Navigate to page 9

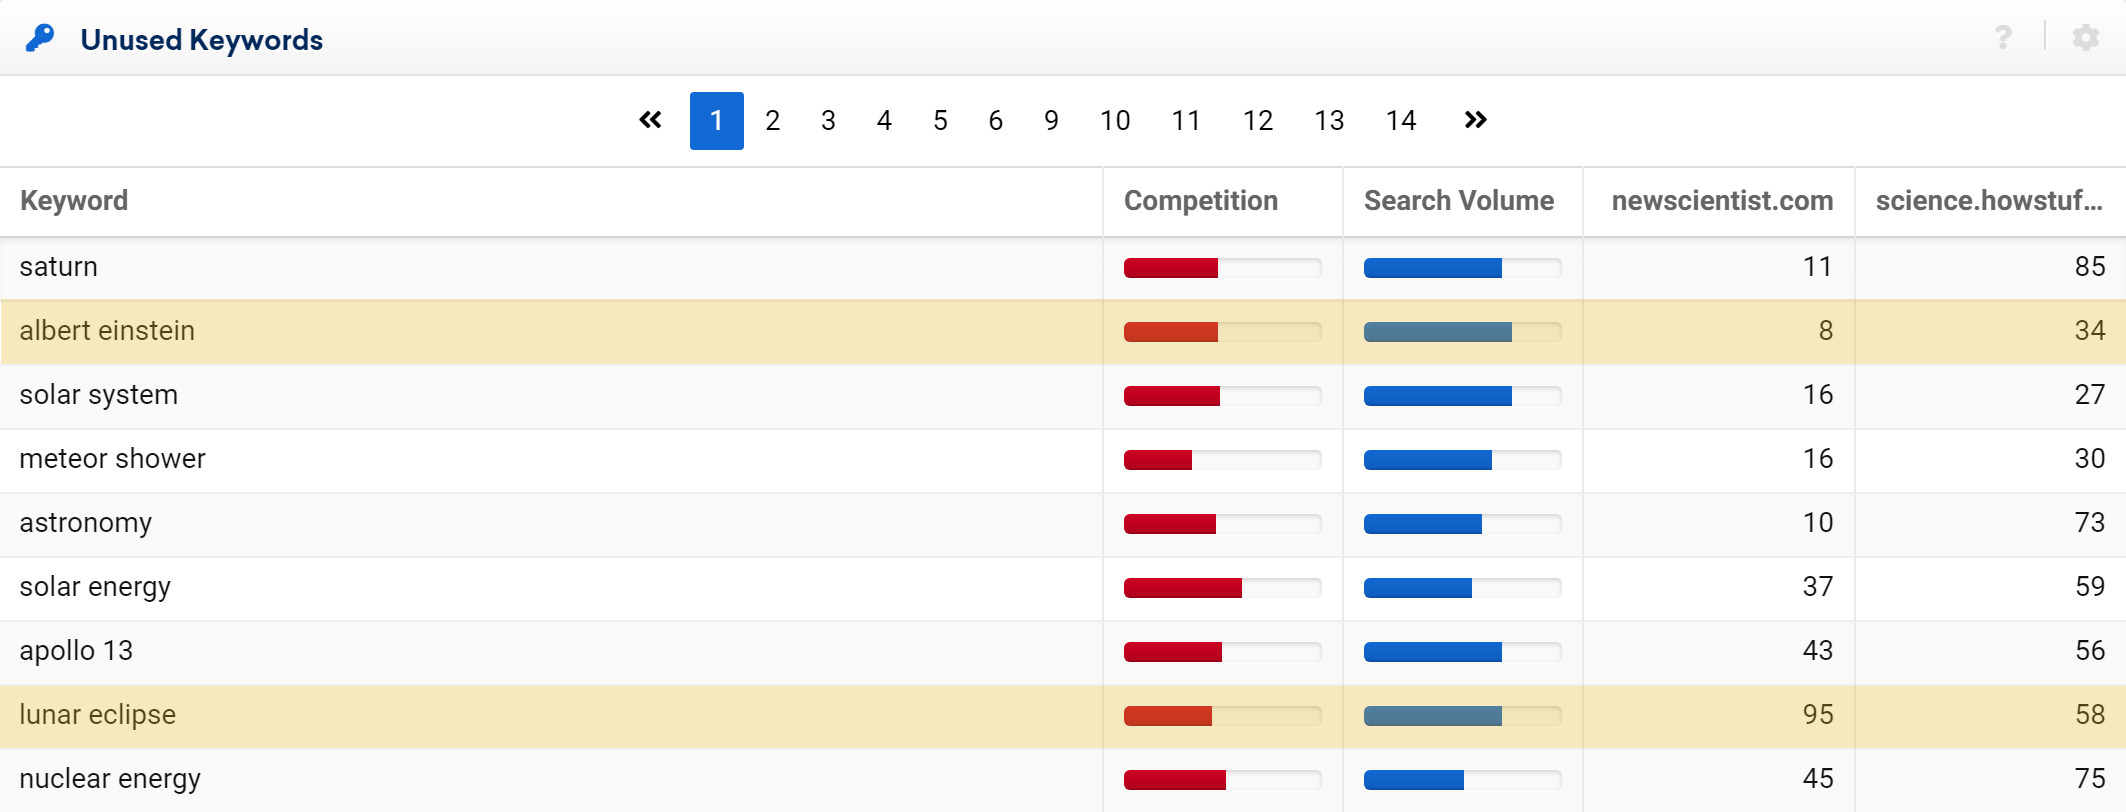pos(1051,121)
